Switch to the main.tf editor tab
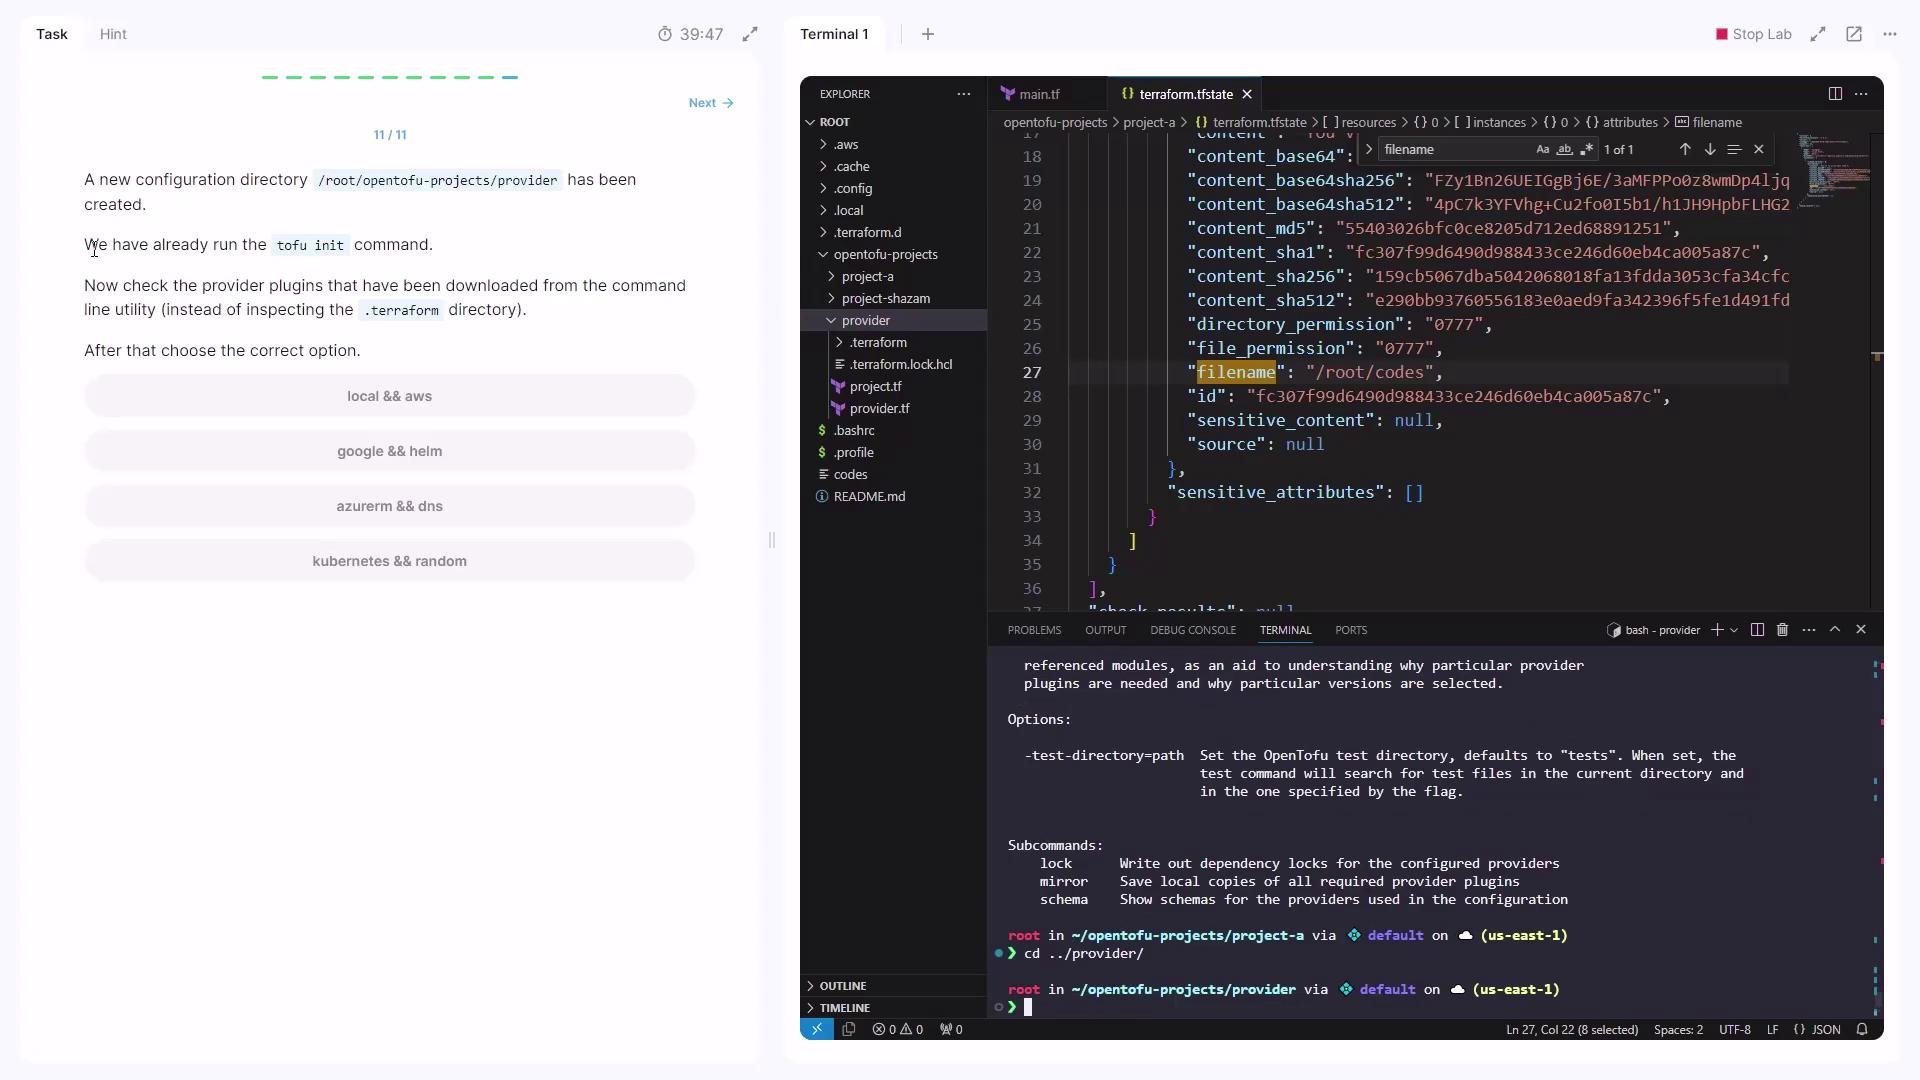 pyautogui.click(x=1038, y=94)
